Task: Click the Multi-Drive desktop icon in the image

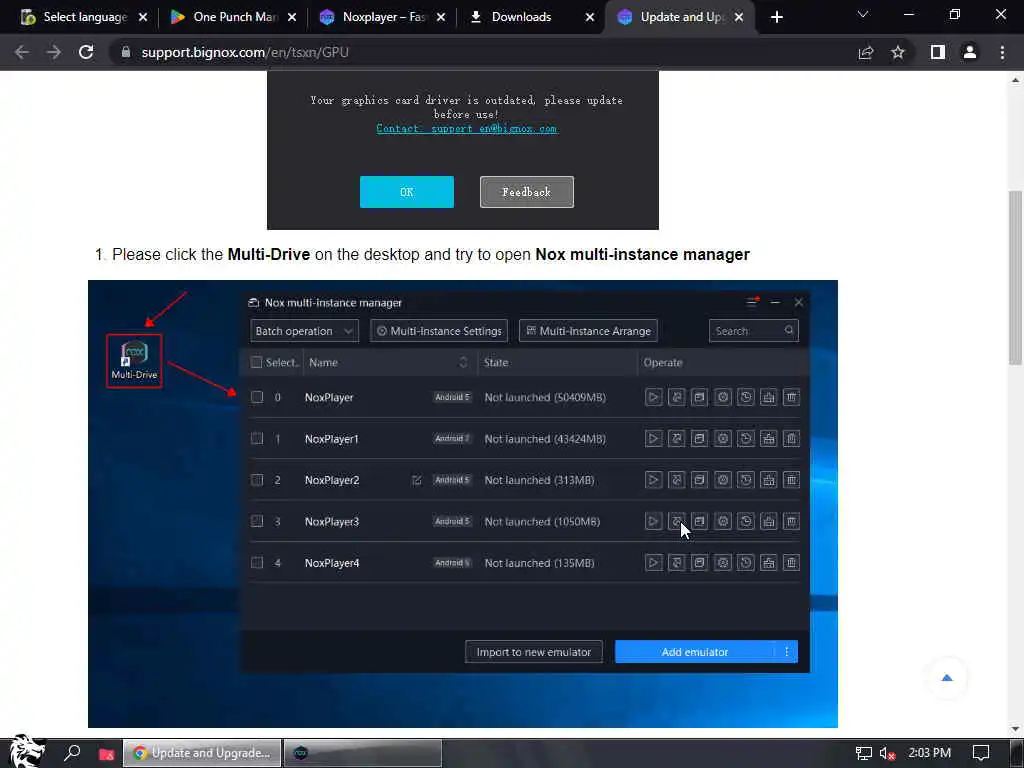Action: click(x=134, y=360)
